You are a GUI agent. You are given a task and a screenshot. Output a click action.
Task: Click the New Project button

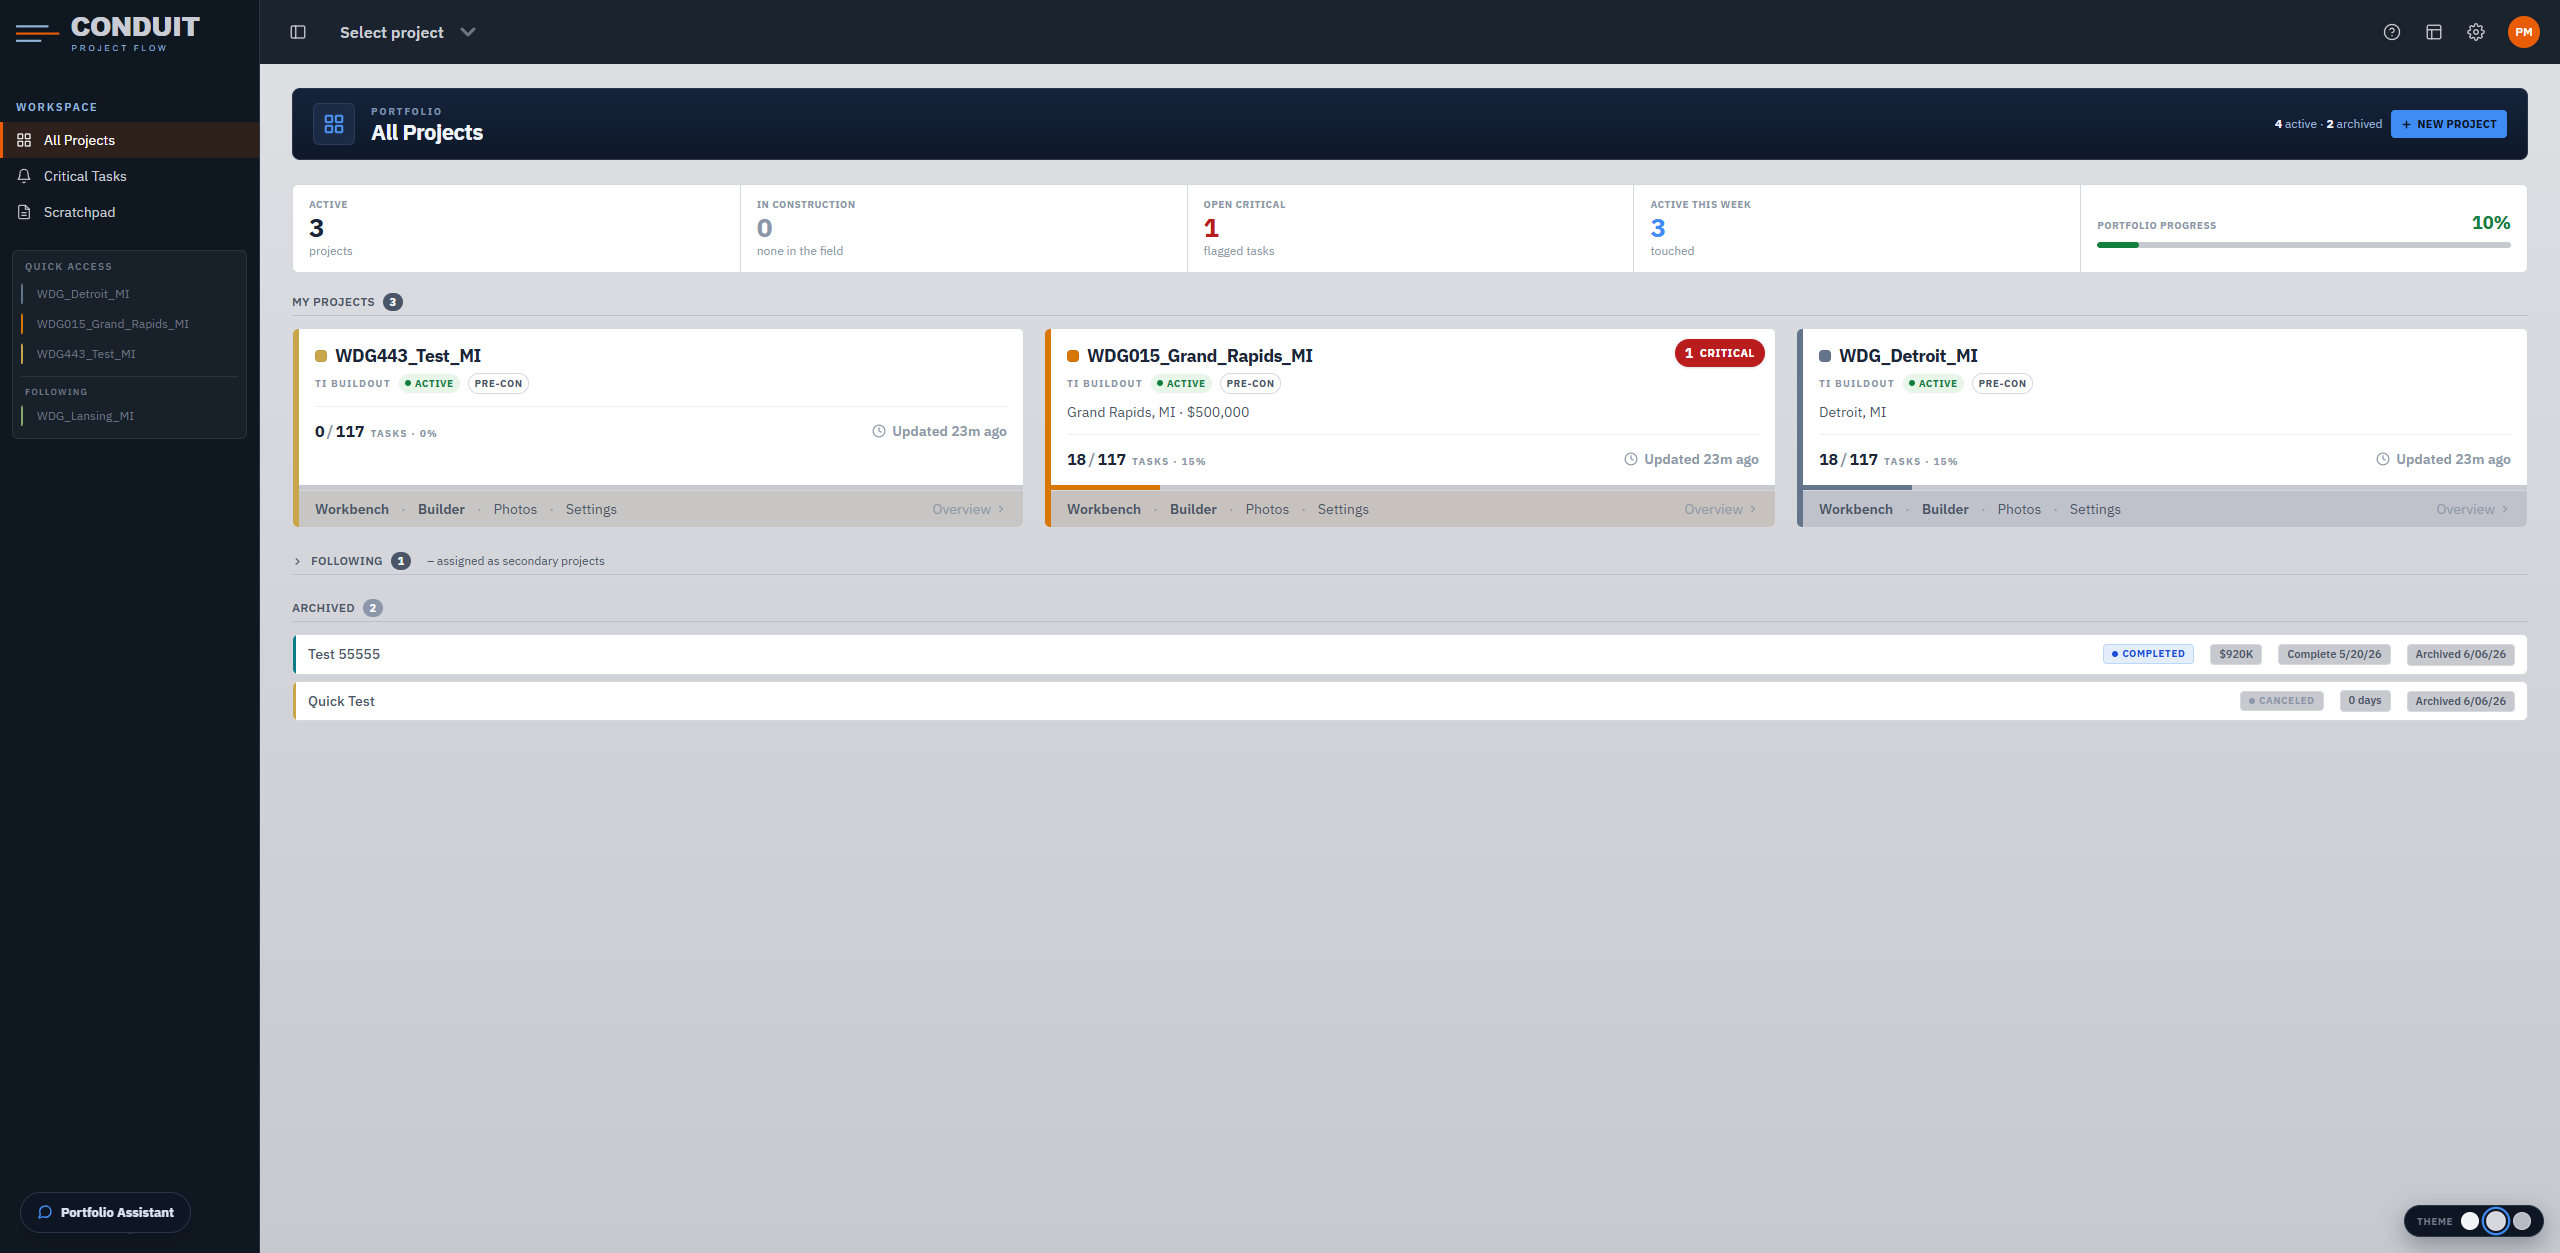(2448, 124)
